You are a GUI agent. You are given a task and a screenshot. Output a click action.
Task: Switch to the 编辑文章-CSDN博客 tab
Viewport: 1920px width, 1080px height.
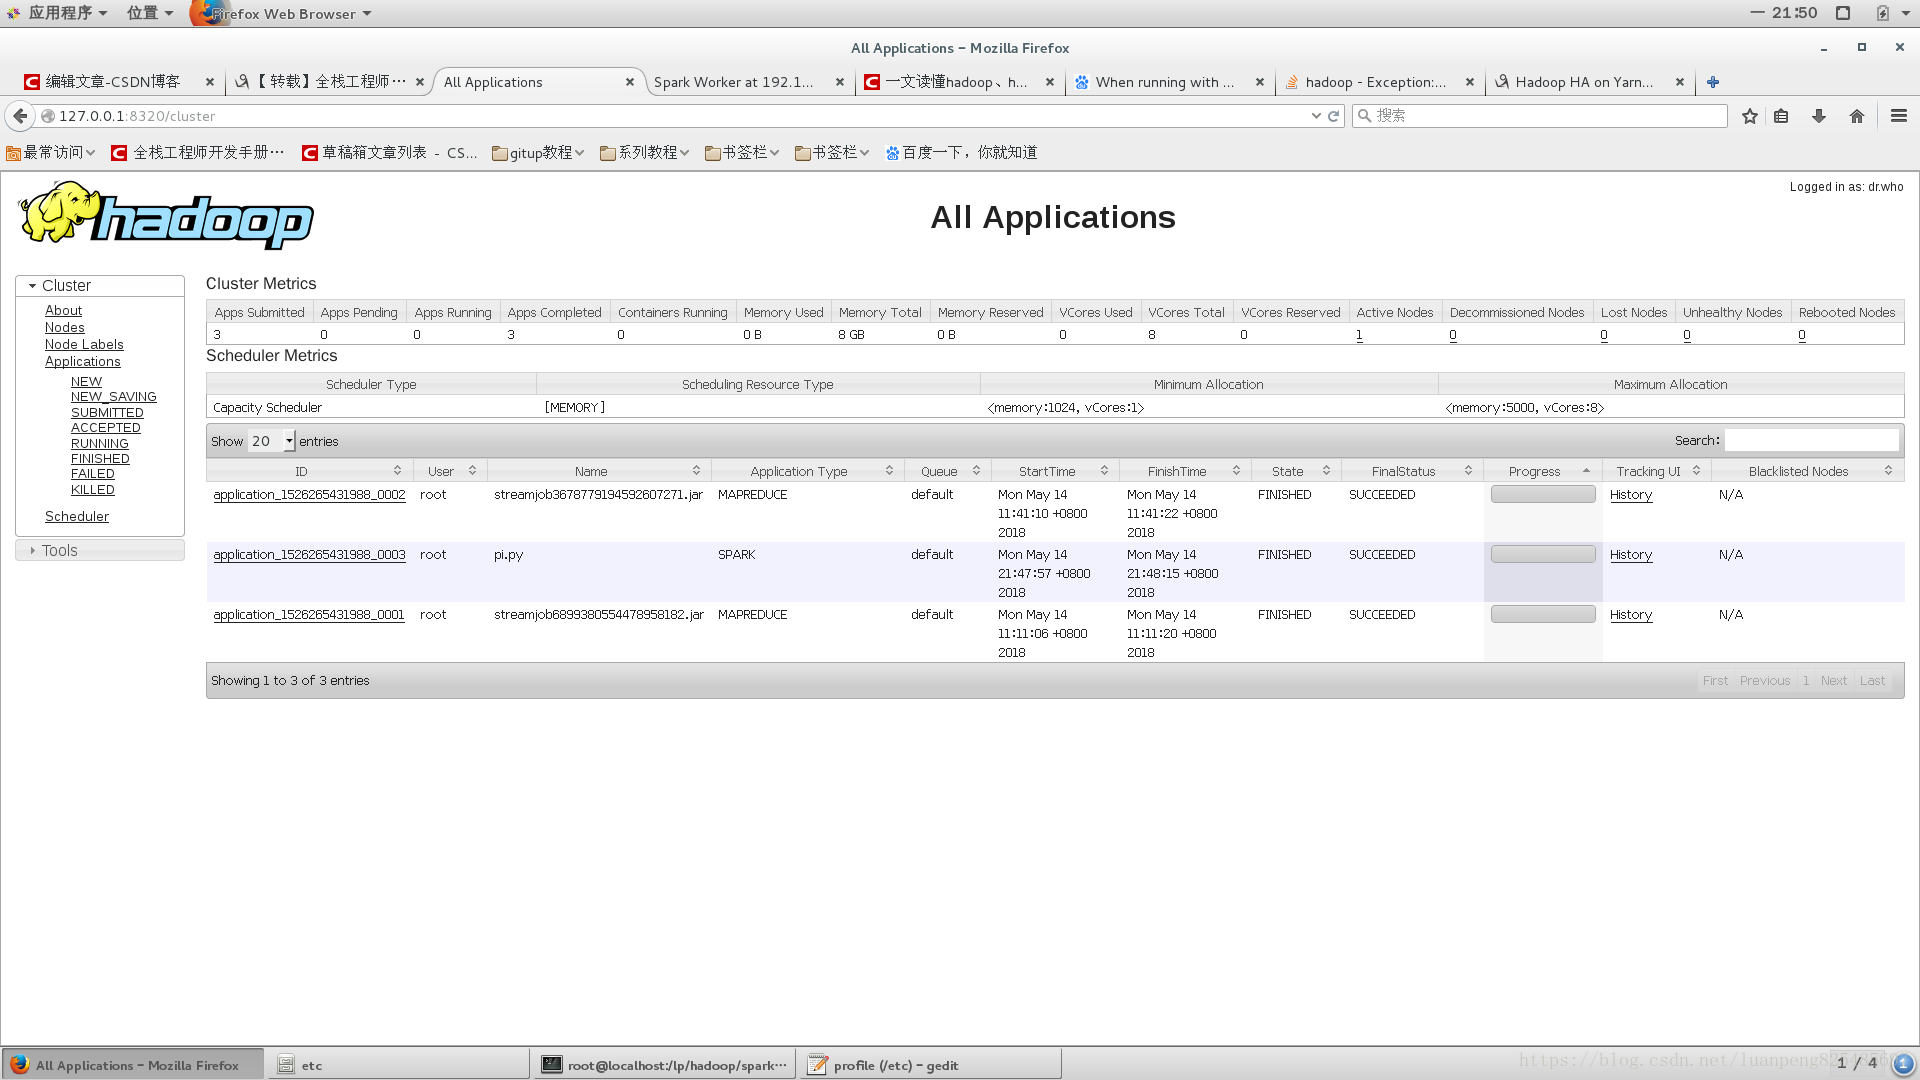(112, 82)
